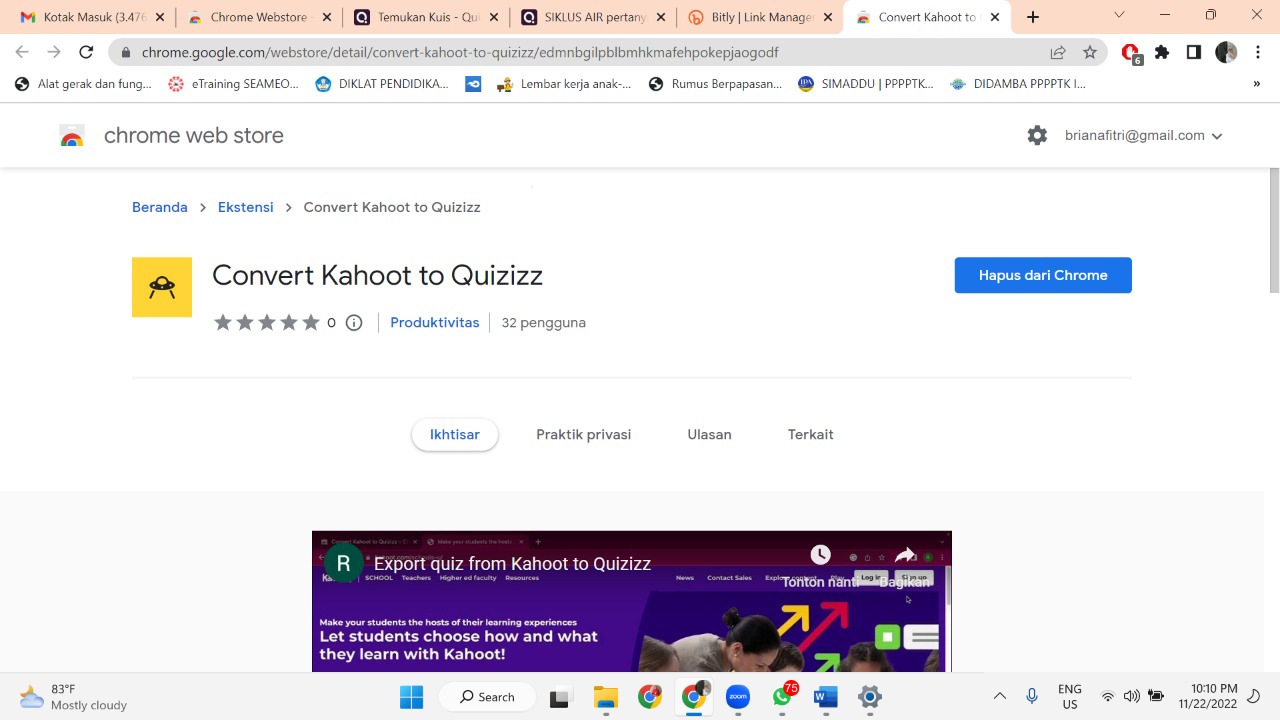This screenshot has height=720, width=1280.
Task: Select the Terkait tab
Action: click(x=810, y=434)
